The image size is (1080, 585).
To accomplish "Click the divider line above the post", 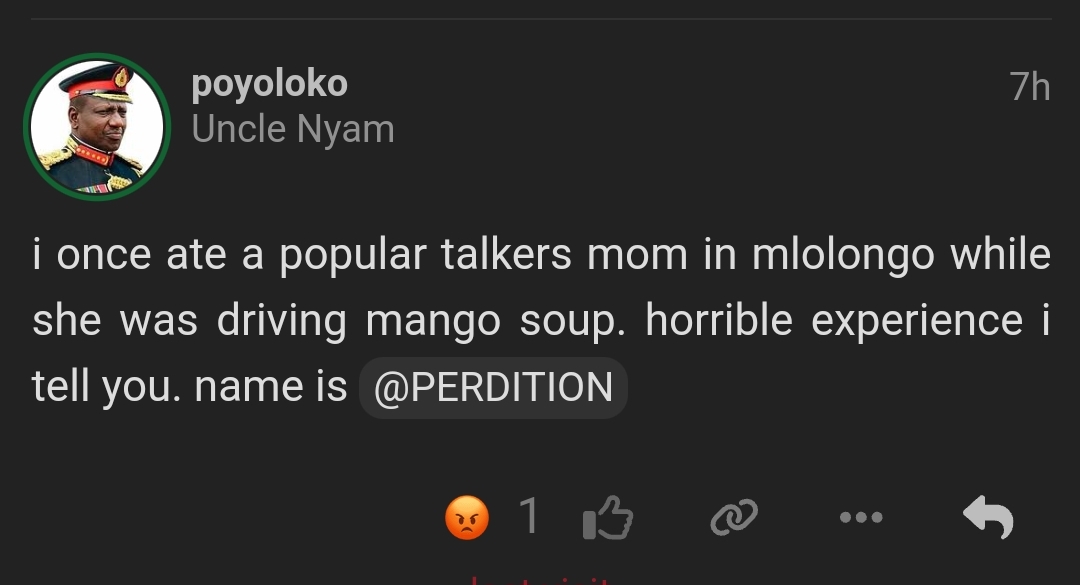I will point(540,19).
